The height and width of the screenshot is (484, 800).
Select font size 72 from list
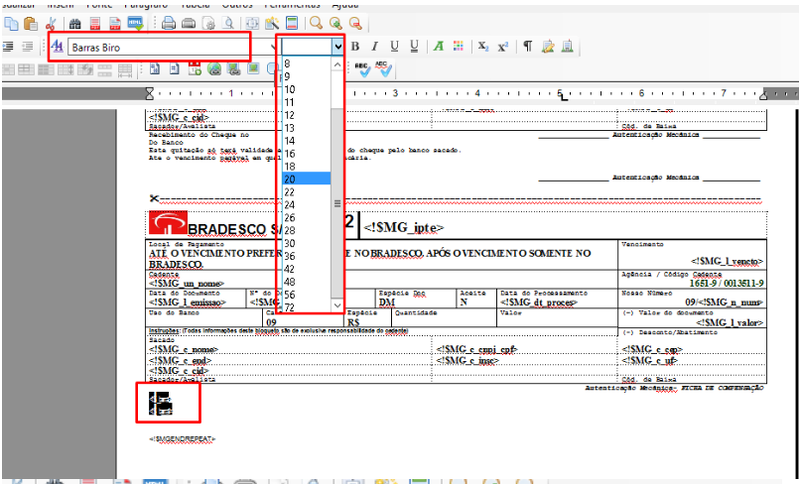coord(306,307)
